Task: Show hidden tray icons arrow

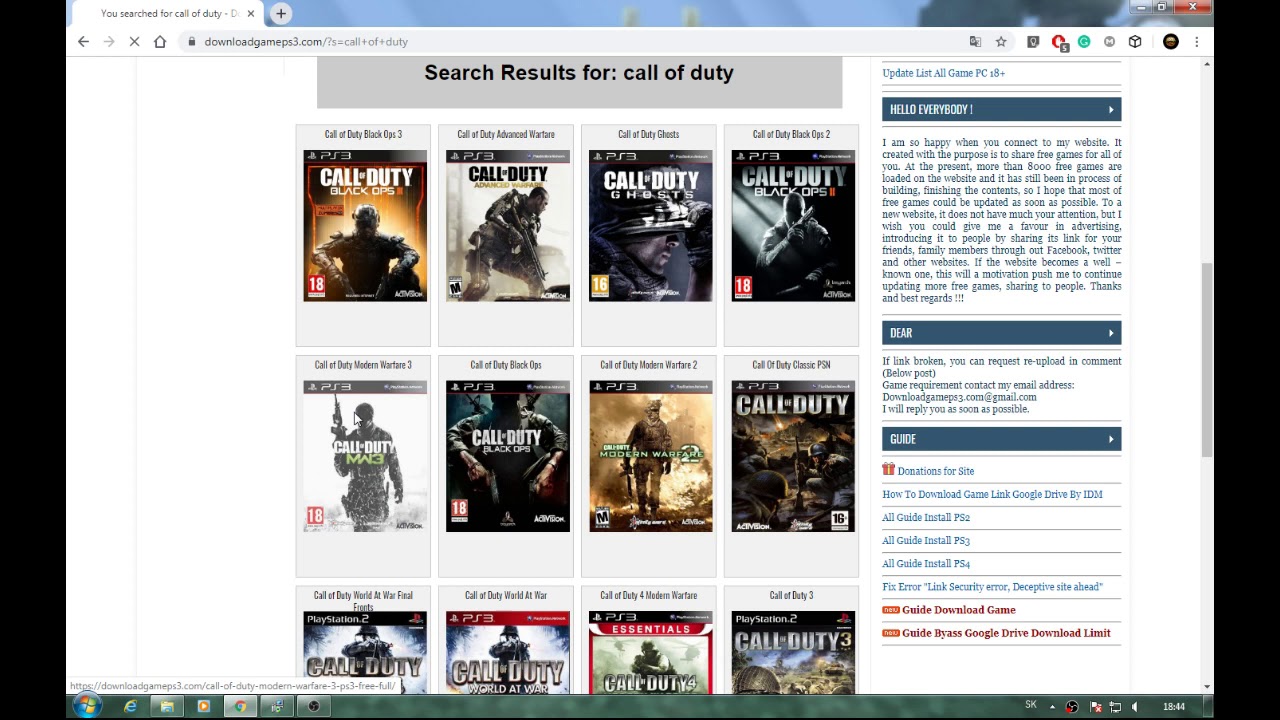Action: pos(1052,707)
